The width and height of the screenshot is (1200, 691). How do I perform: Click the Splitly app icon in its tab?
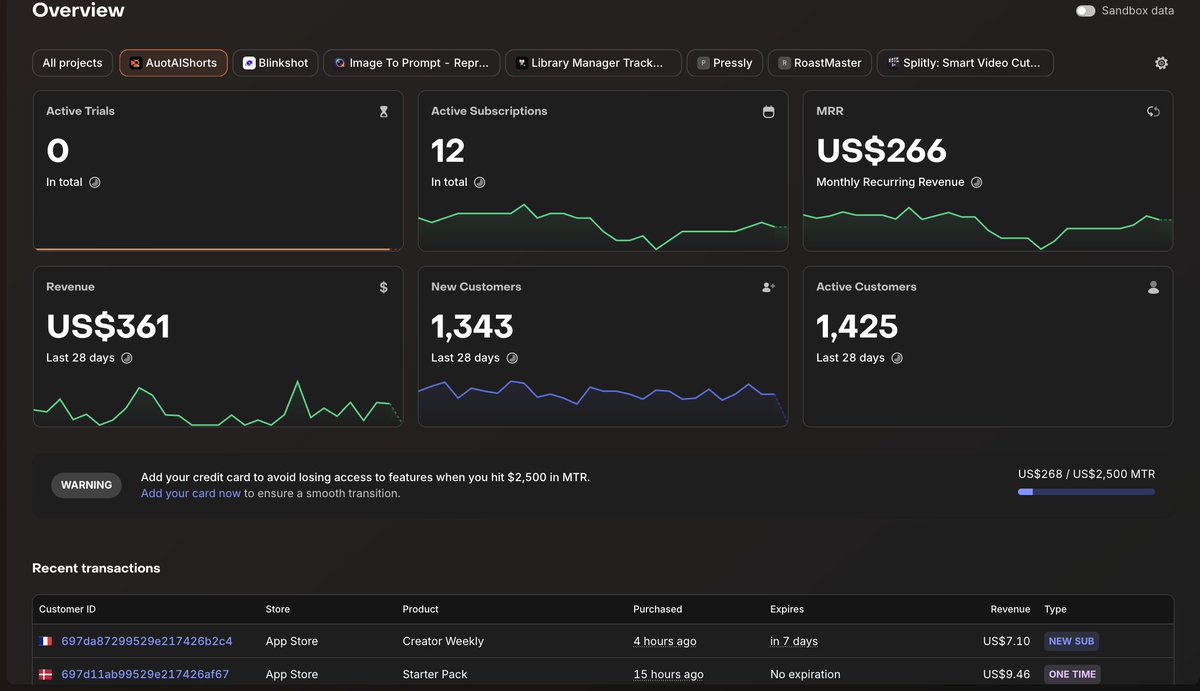[x=893, y=63]
